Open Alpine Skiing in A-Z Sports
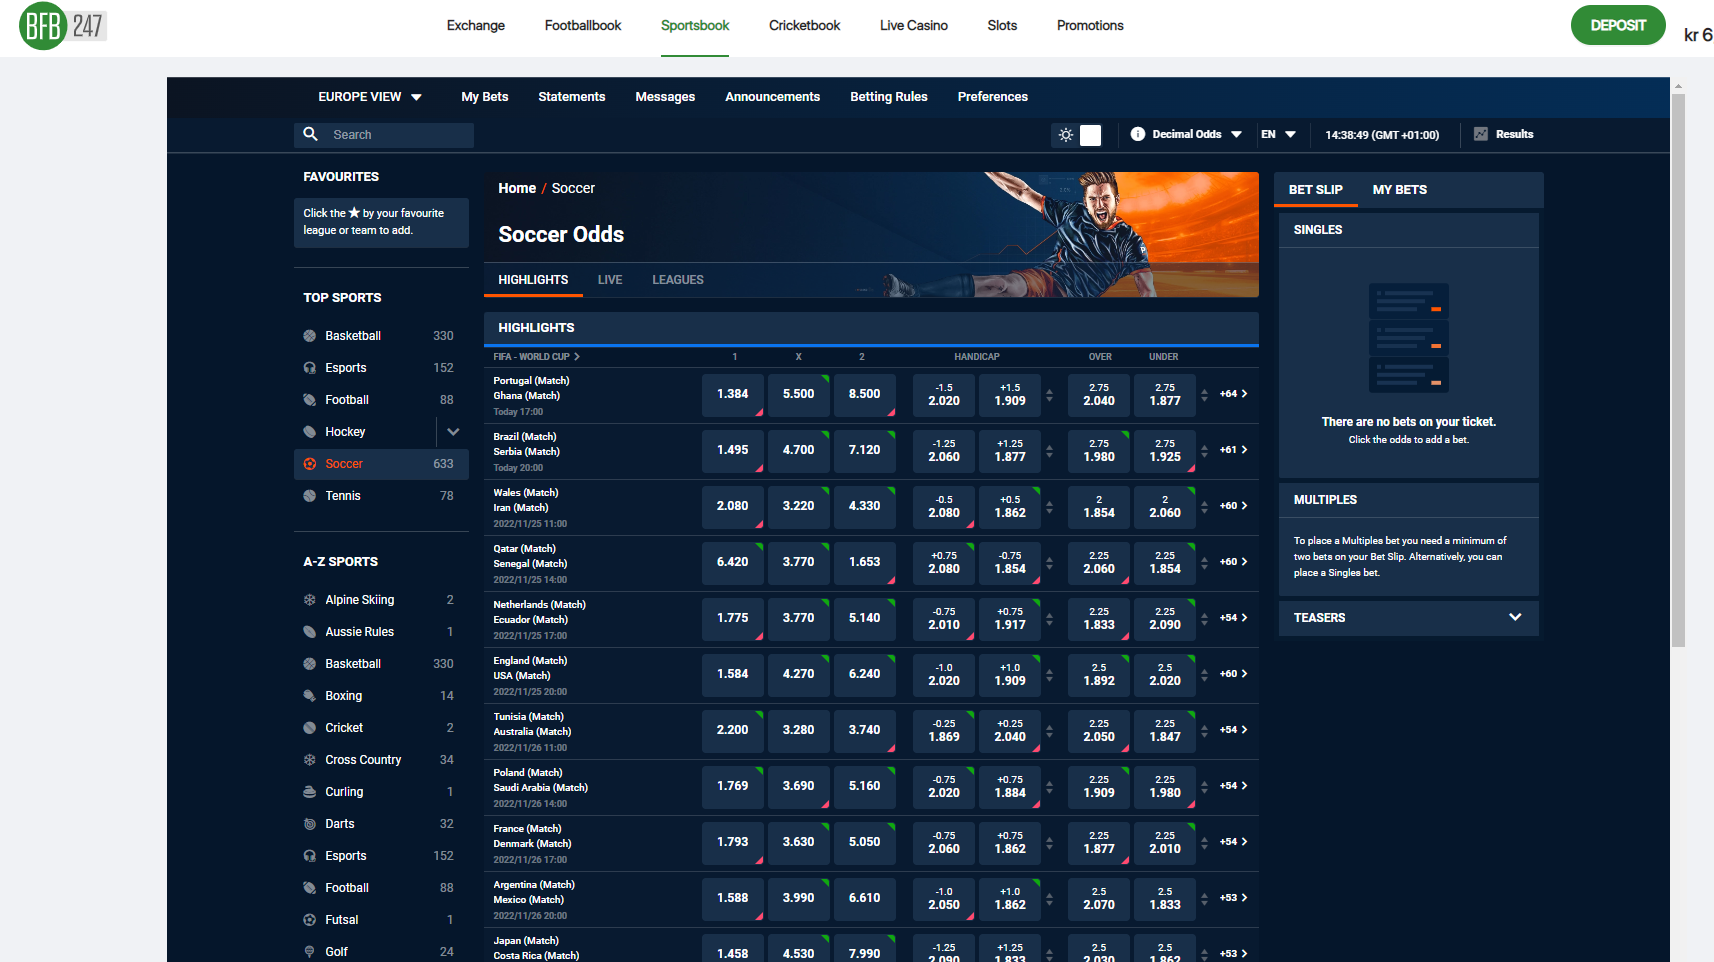The image size is (1714, 962). (x=359, y=600)
